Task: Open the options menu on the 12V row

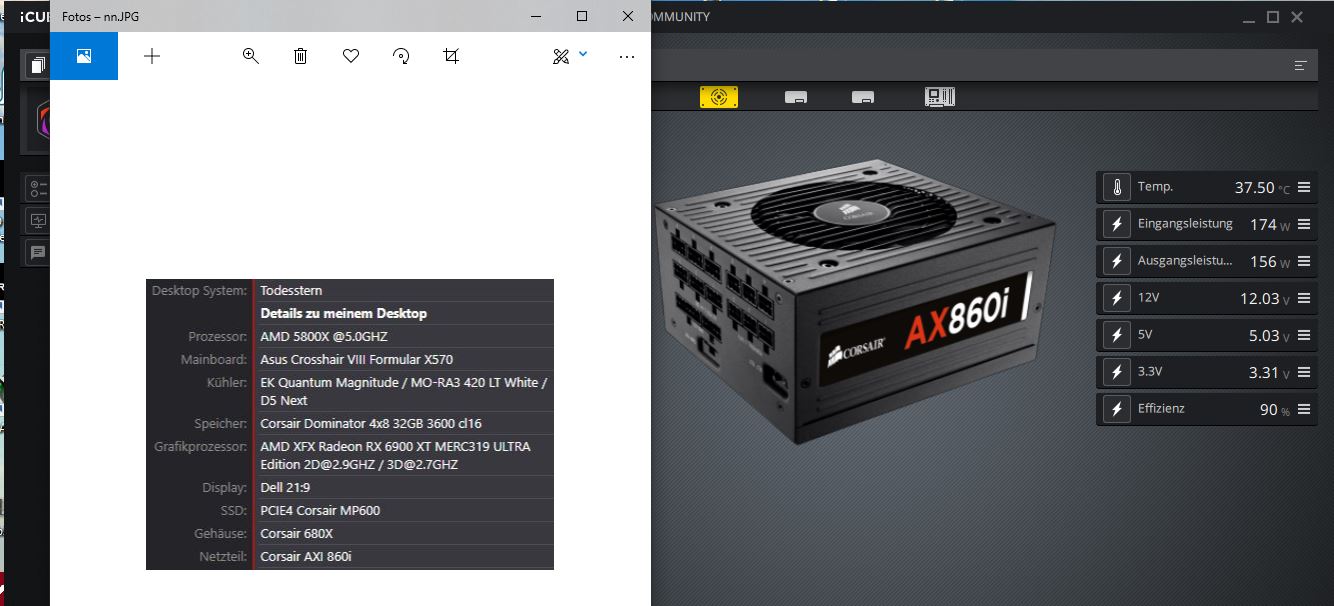Action: 1303,298
